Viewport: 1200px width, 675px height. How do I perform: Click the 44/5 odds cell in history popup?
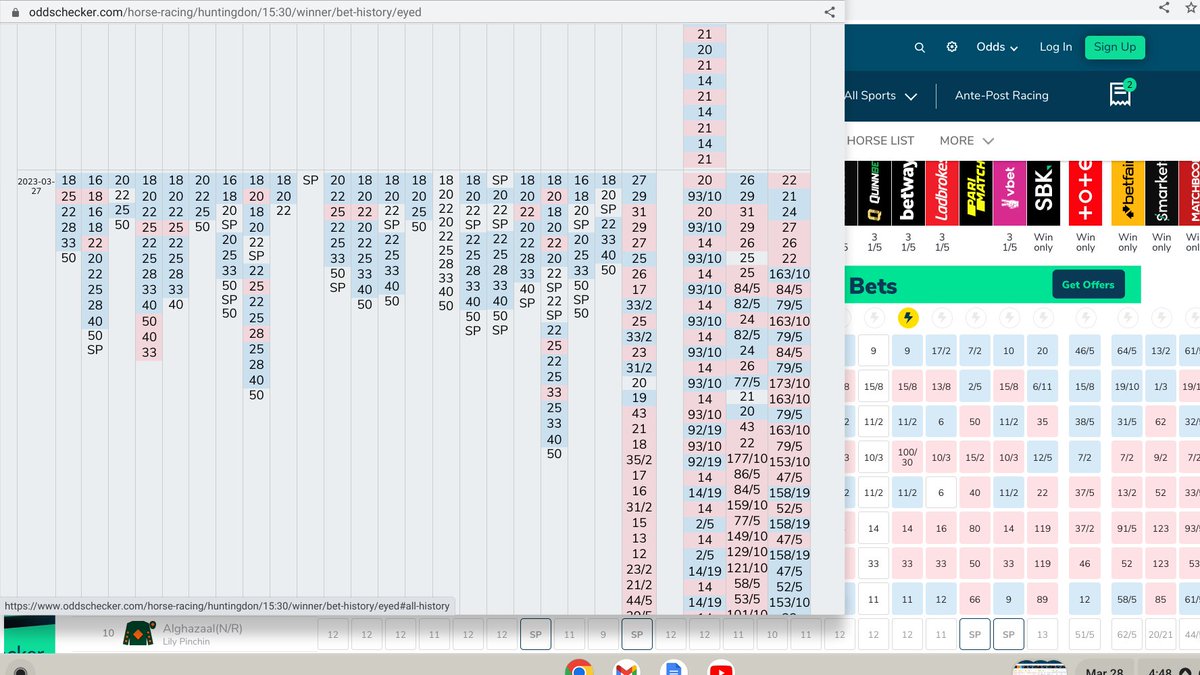click(x=640, y=601)
